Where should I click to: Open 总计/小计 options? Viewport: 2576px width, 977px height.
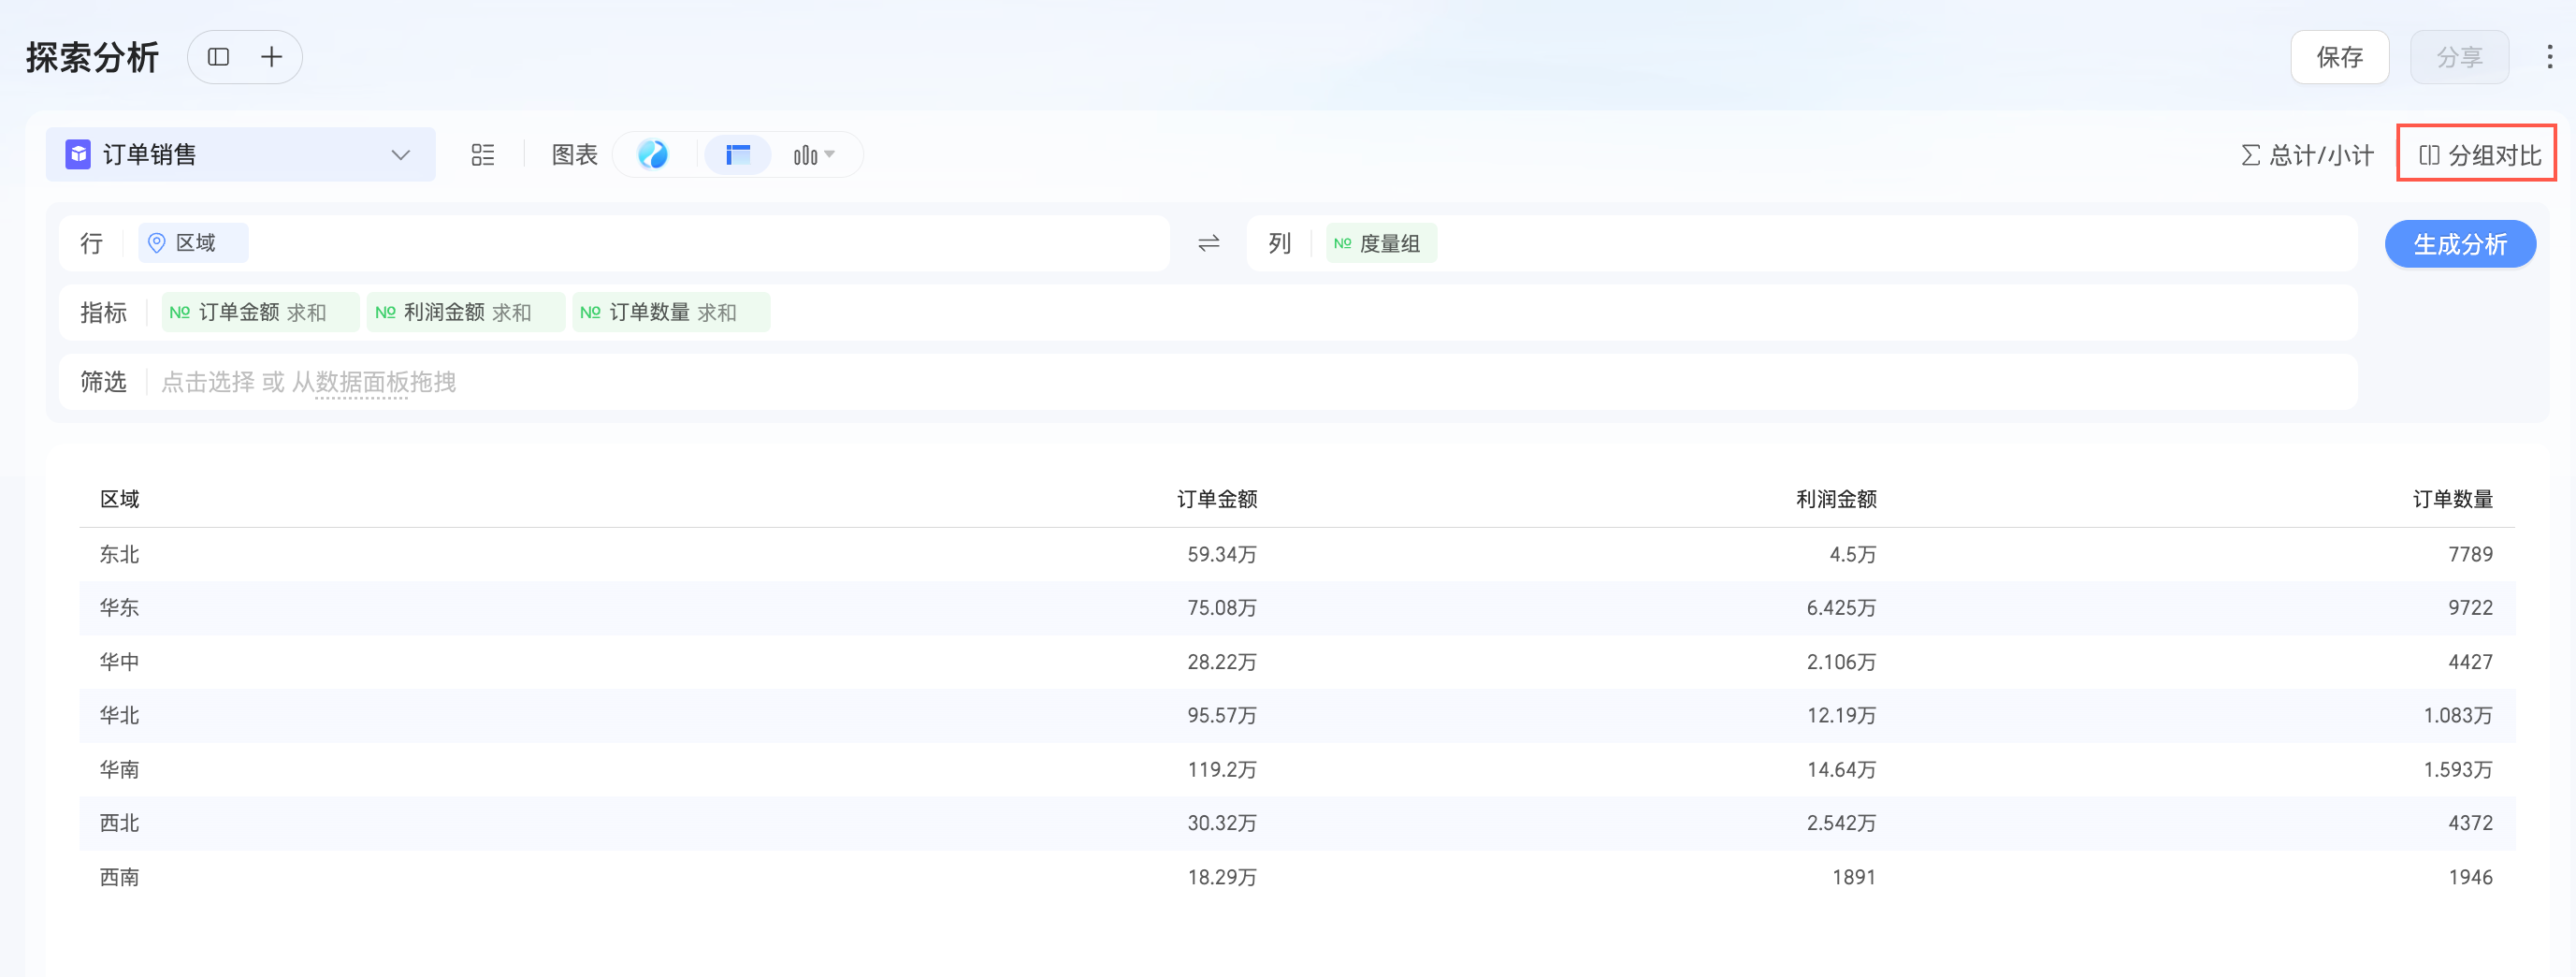pos(2307,155)
